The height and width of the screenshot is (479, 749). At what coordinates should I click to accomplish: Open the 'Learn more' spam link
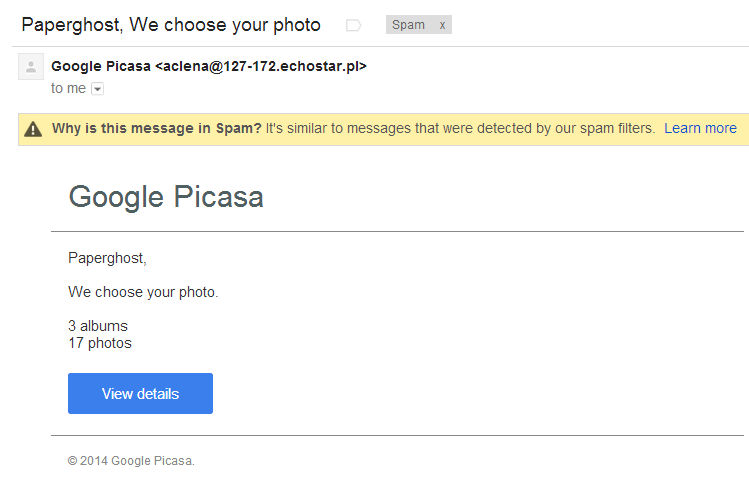700,128
